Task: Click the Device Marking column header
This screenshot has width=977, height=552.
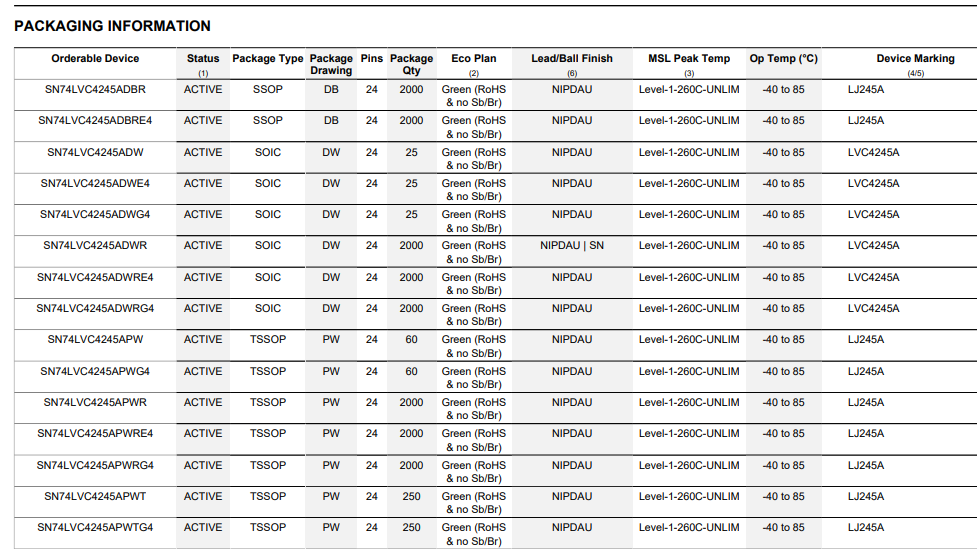Action: (x=915, y=59)
